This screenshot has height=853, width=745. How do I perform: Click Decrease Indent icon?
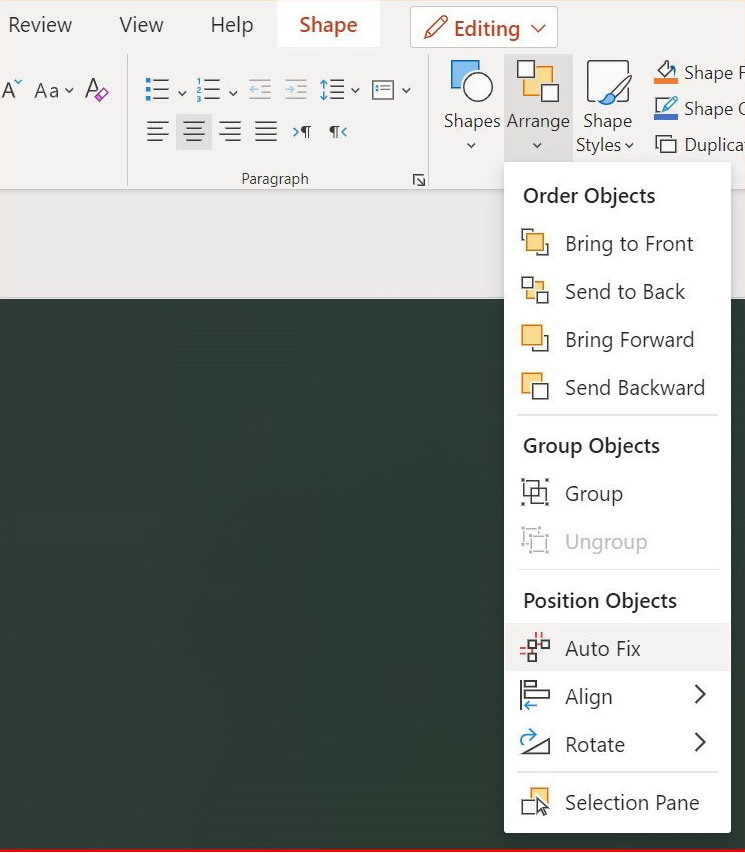[260, 89]
